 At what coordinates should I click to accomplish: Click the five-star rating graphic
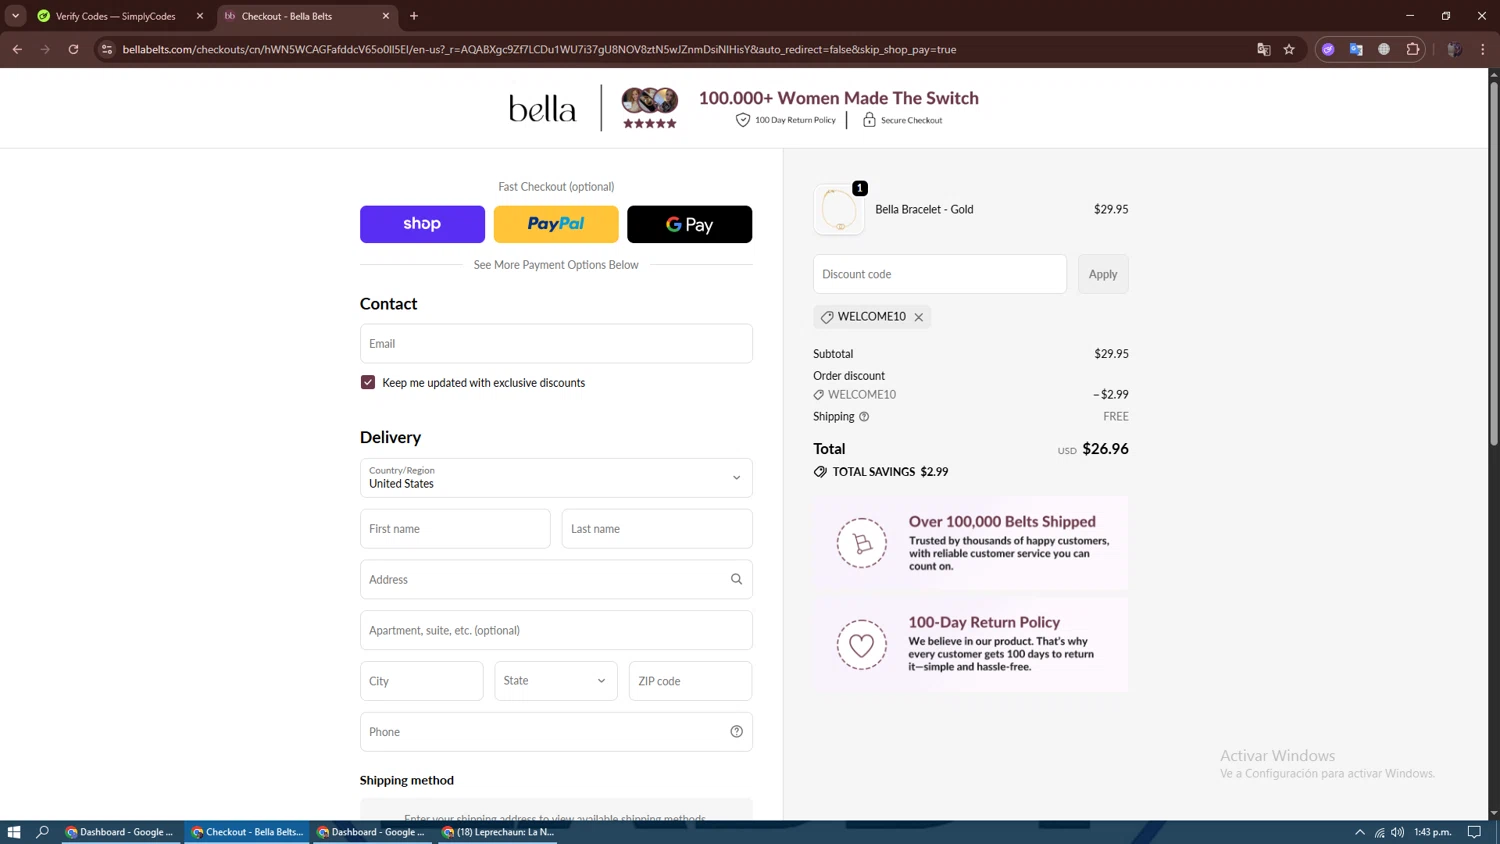pos(650,124)
